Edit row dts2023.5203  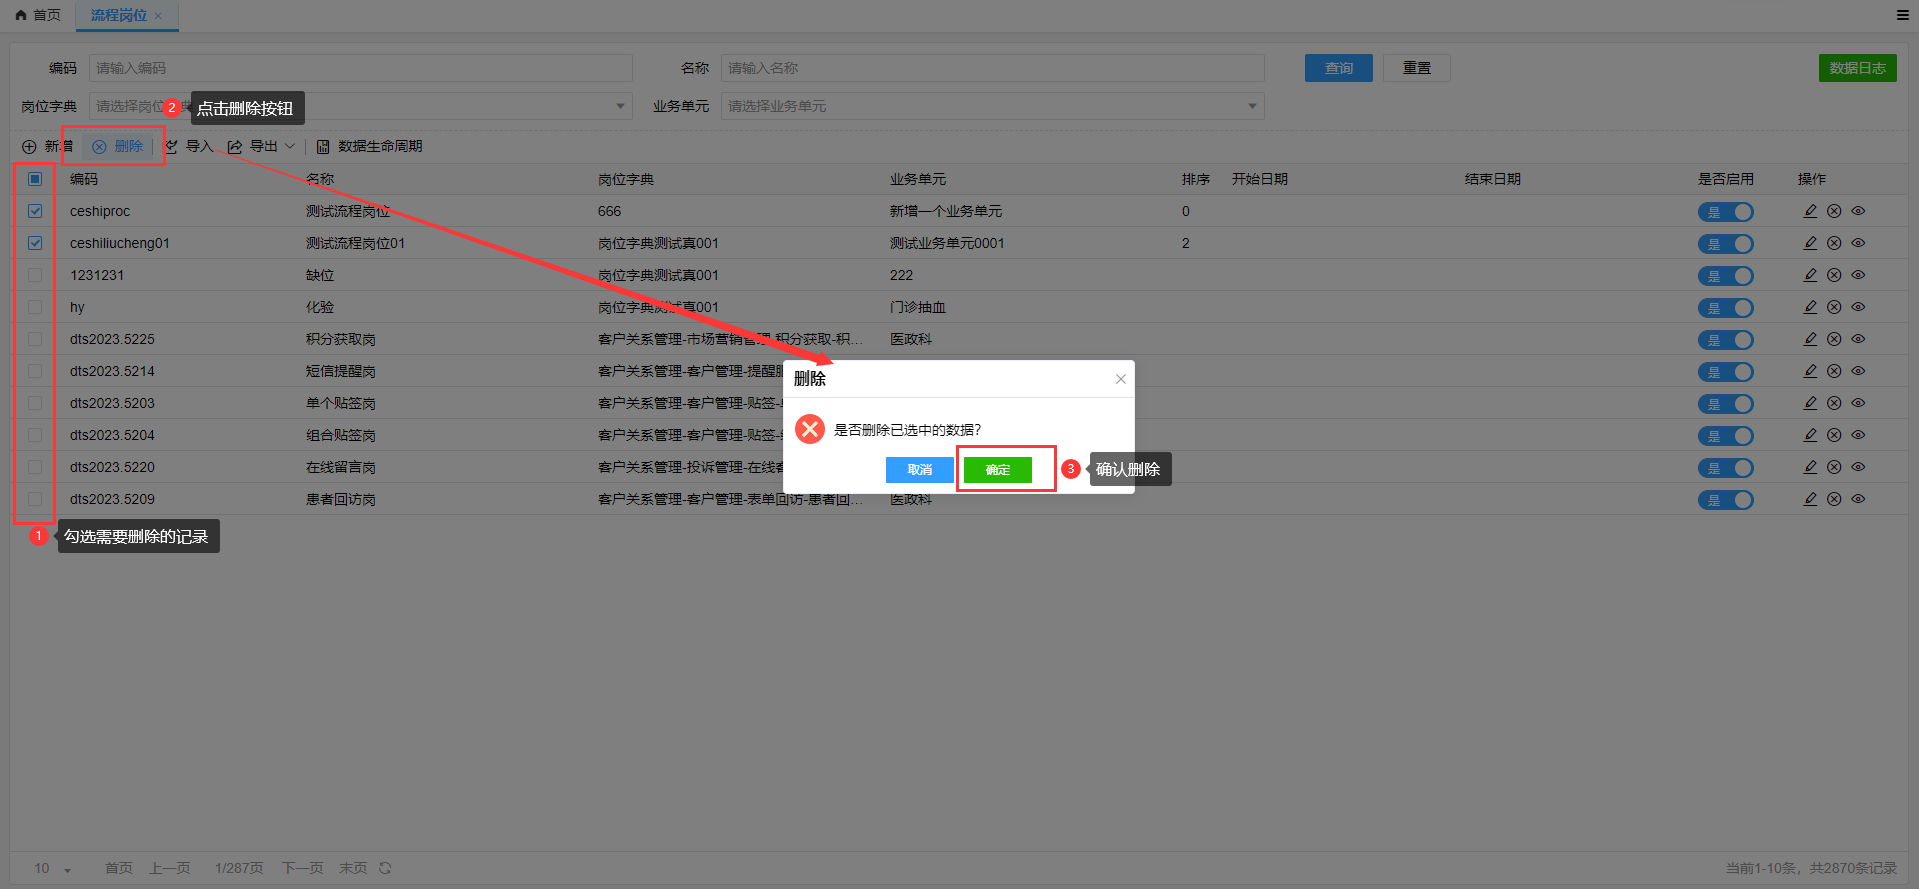[x=1810, y=403]
